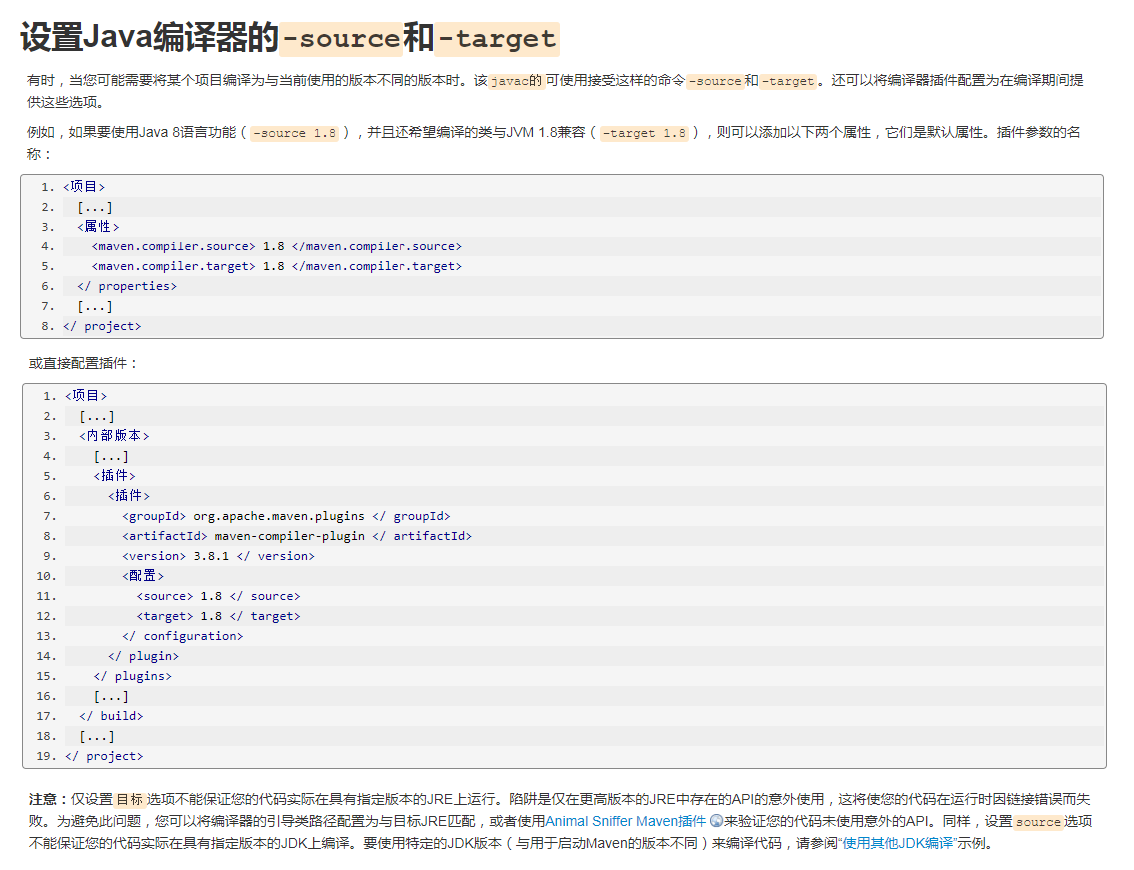Viewport: 1134px width, 870px height.
Task: Click line 19 '</ project>' in second code block
Action: [x=104, y=756]
